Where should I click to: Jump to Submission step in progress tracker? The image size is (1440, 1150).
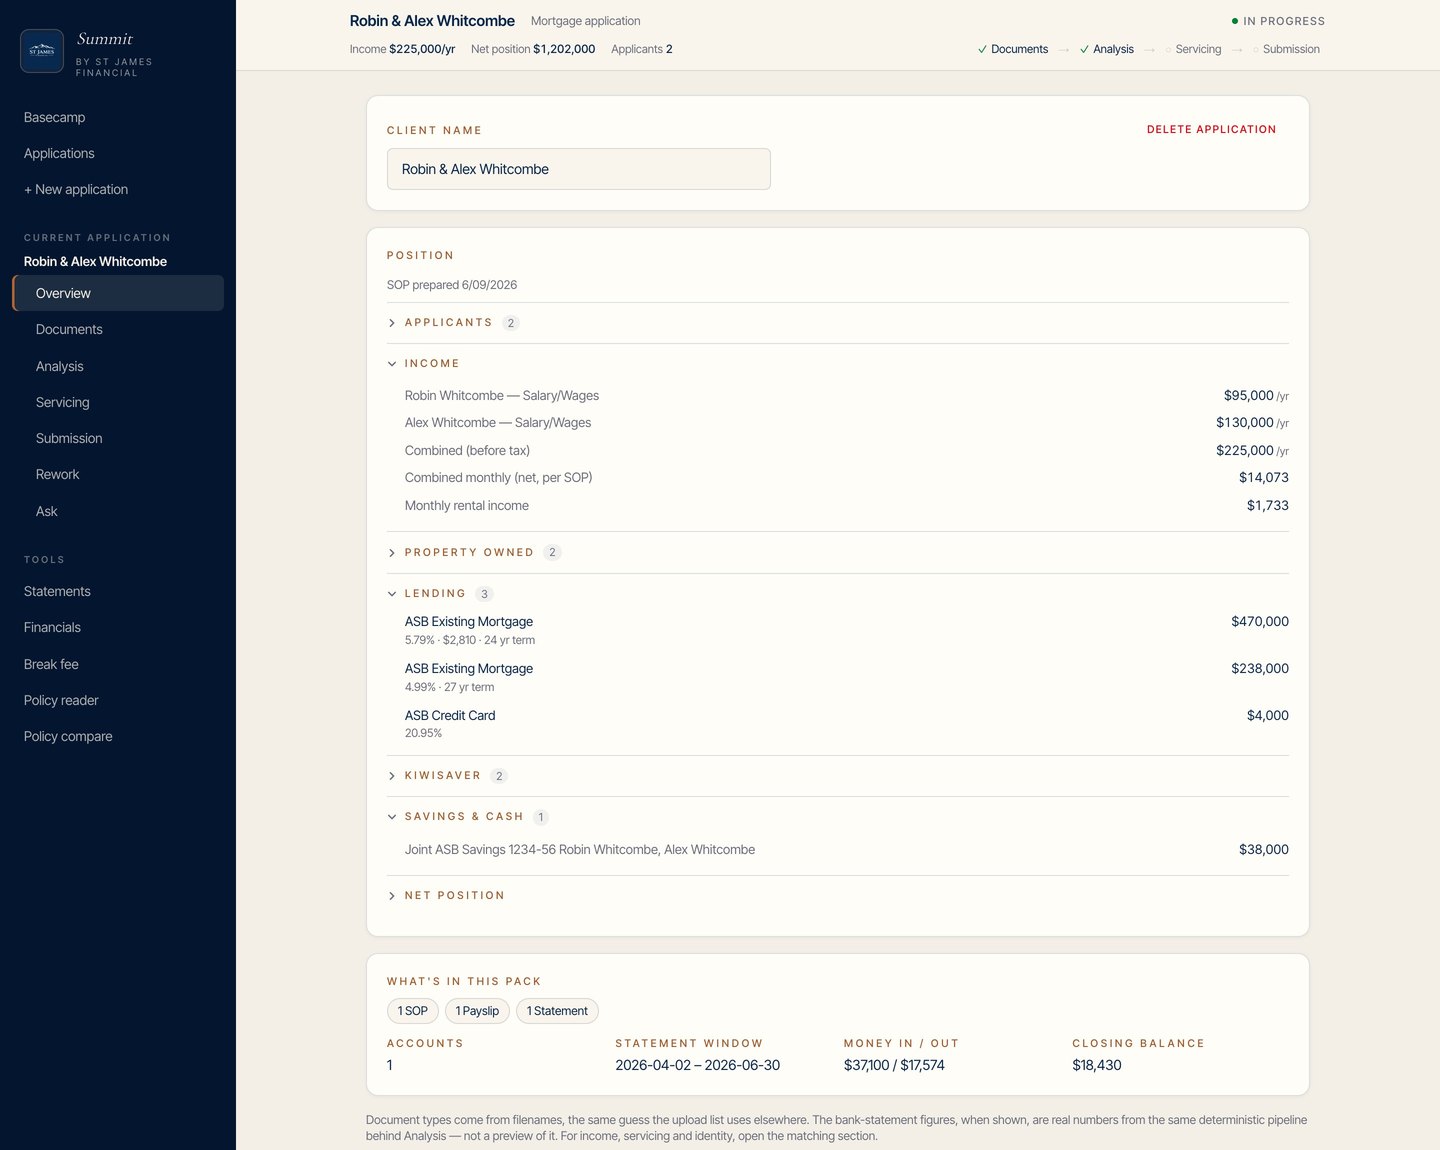(1286, 49)
